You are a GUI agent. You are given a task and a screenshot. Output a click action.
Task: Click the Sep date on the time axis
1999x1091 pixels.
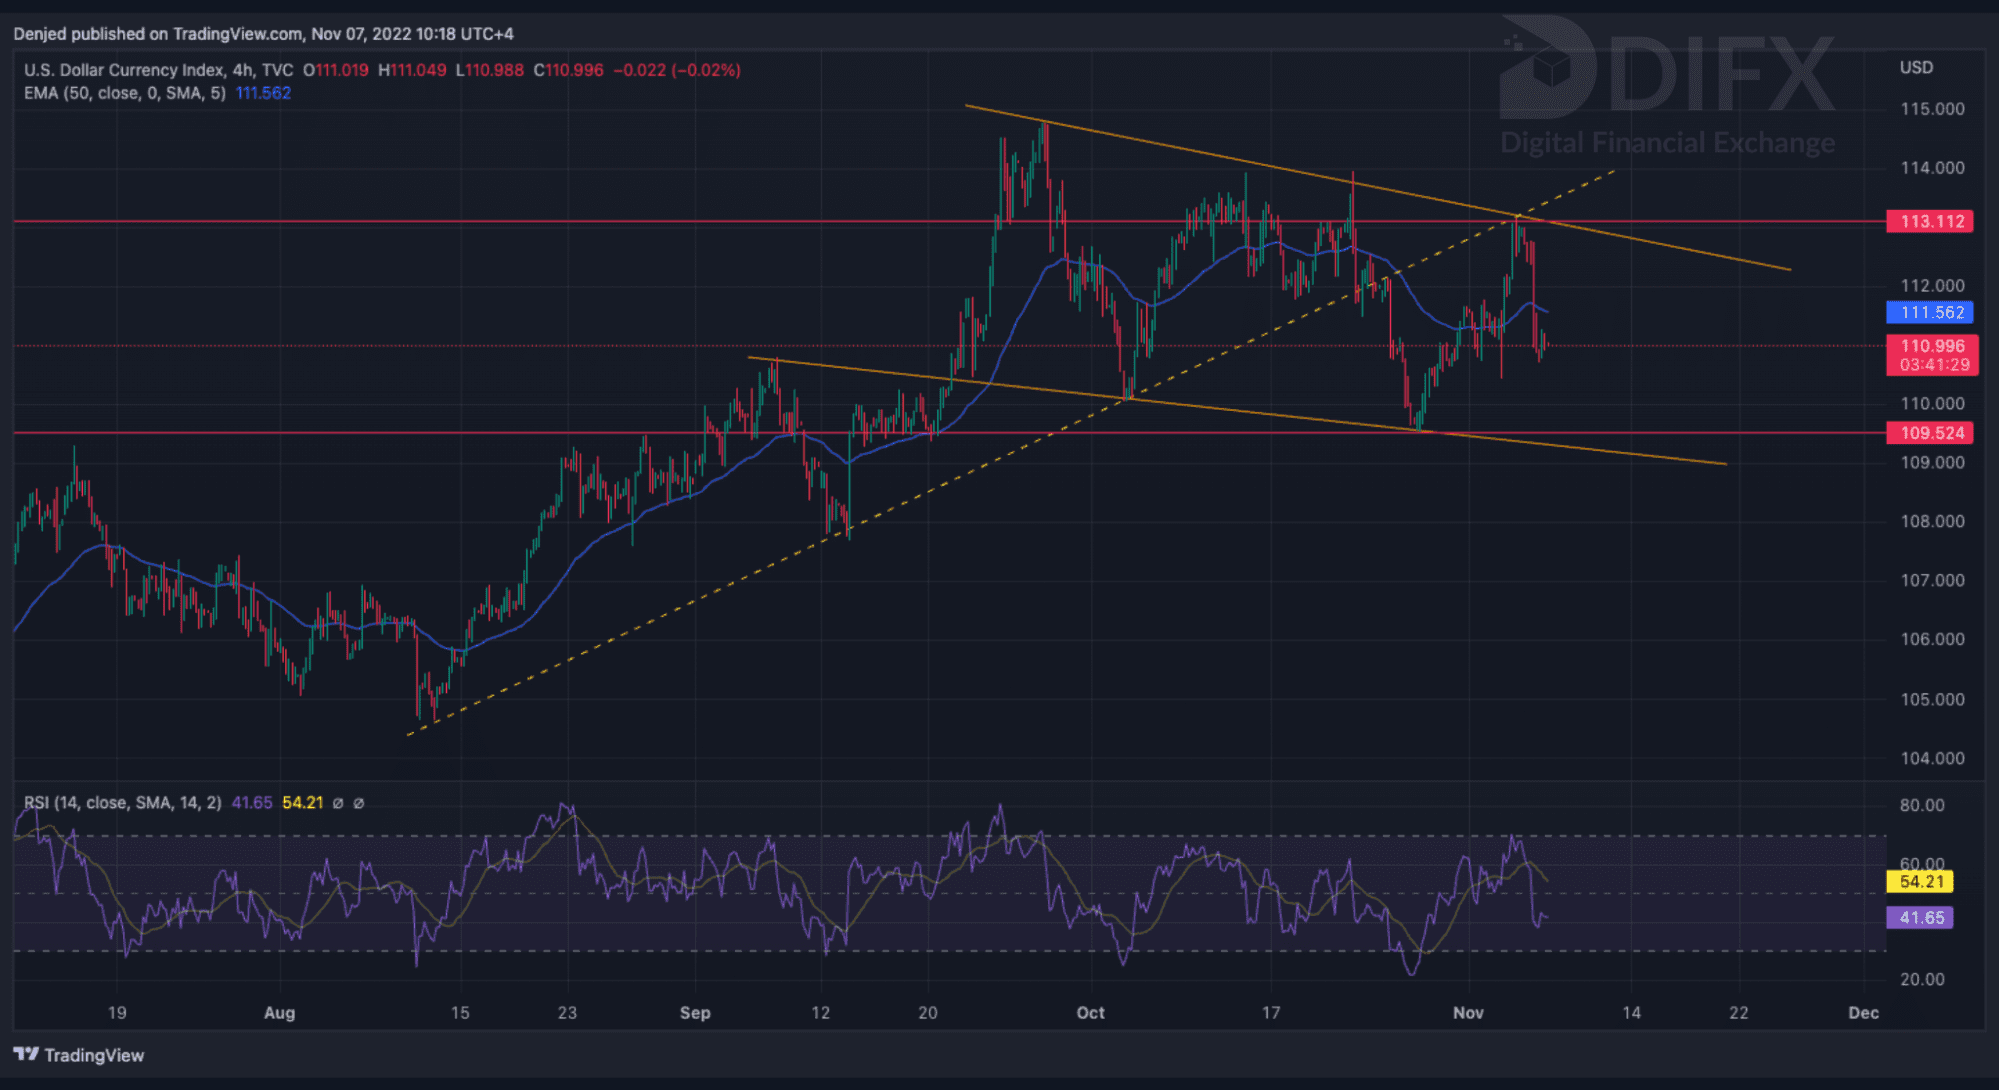[x=694, y=1012]
